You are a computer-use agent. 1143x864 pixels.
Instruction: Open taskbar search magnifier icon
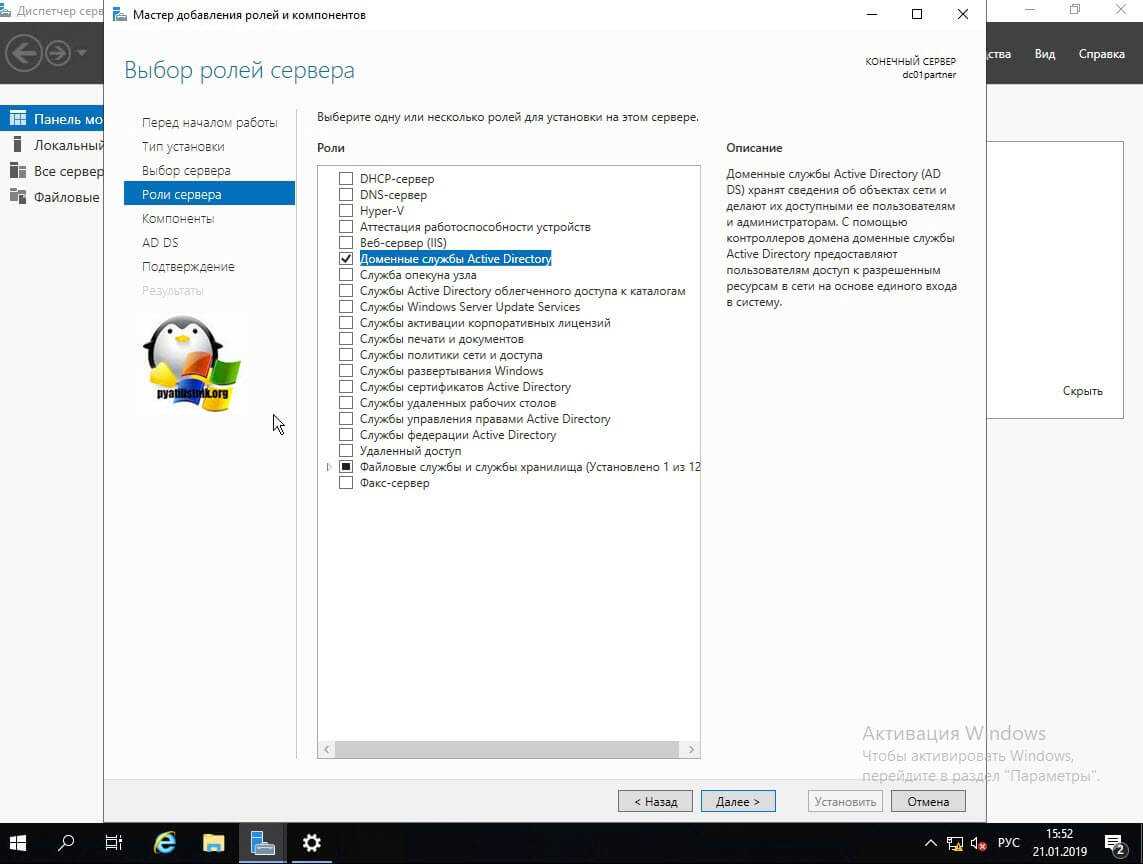pyautogui.click(x=67, y=843)
